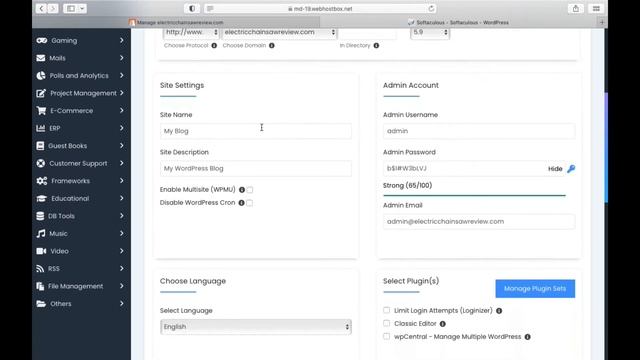Image resolution: width=640 pixels, height=360 pixels.
Task: Click the Music note icon
Action: point(41,233)
